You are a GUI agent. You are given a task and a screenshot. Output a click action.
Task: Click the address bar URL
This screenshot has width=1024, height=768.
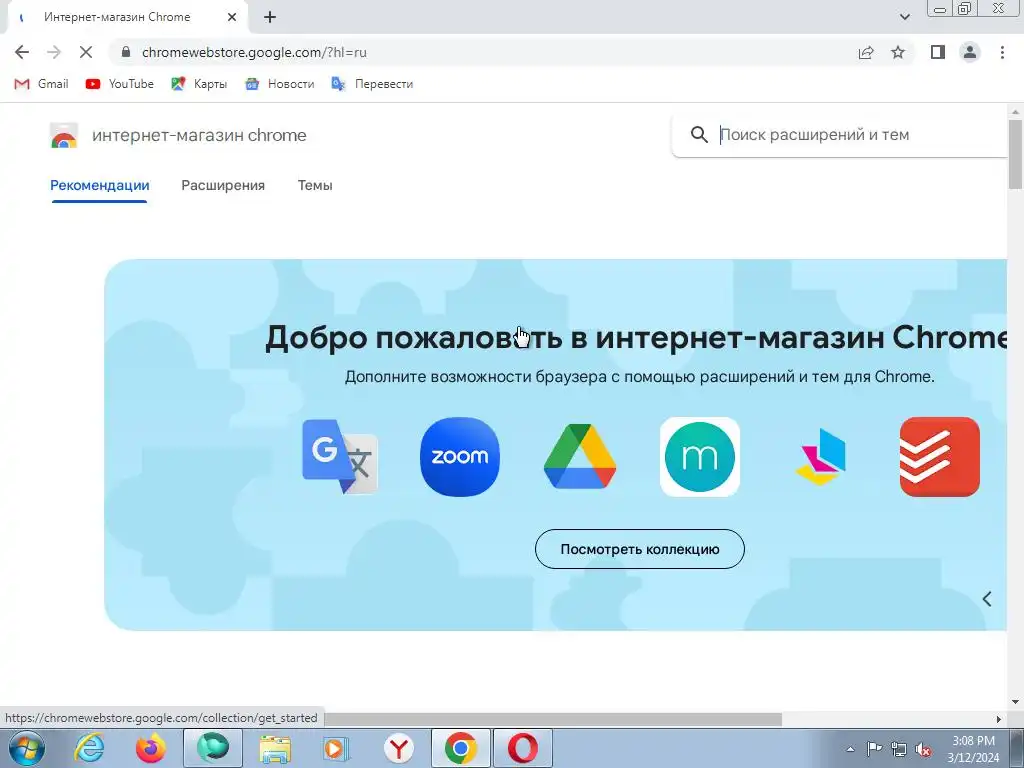coord(254,52)
